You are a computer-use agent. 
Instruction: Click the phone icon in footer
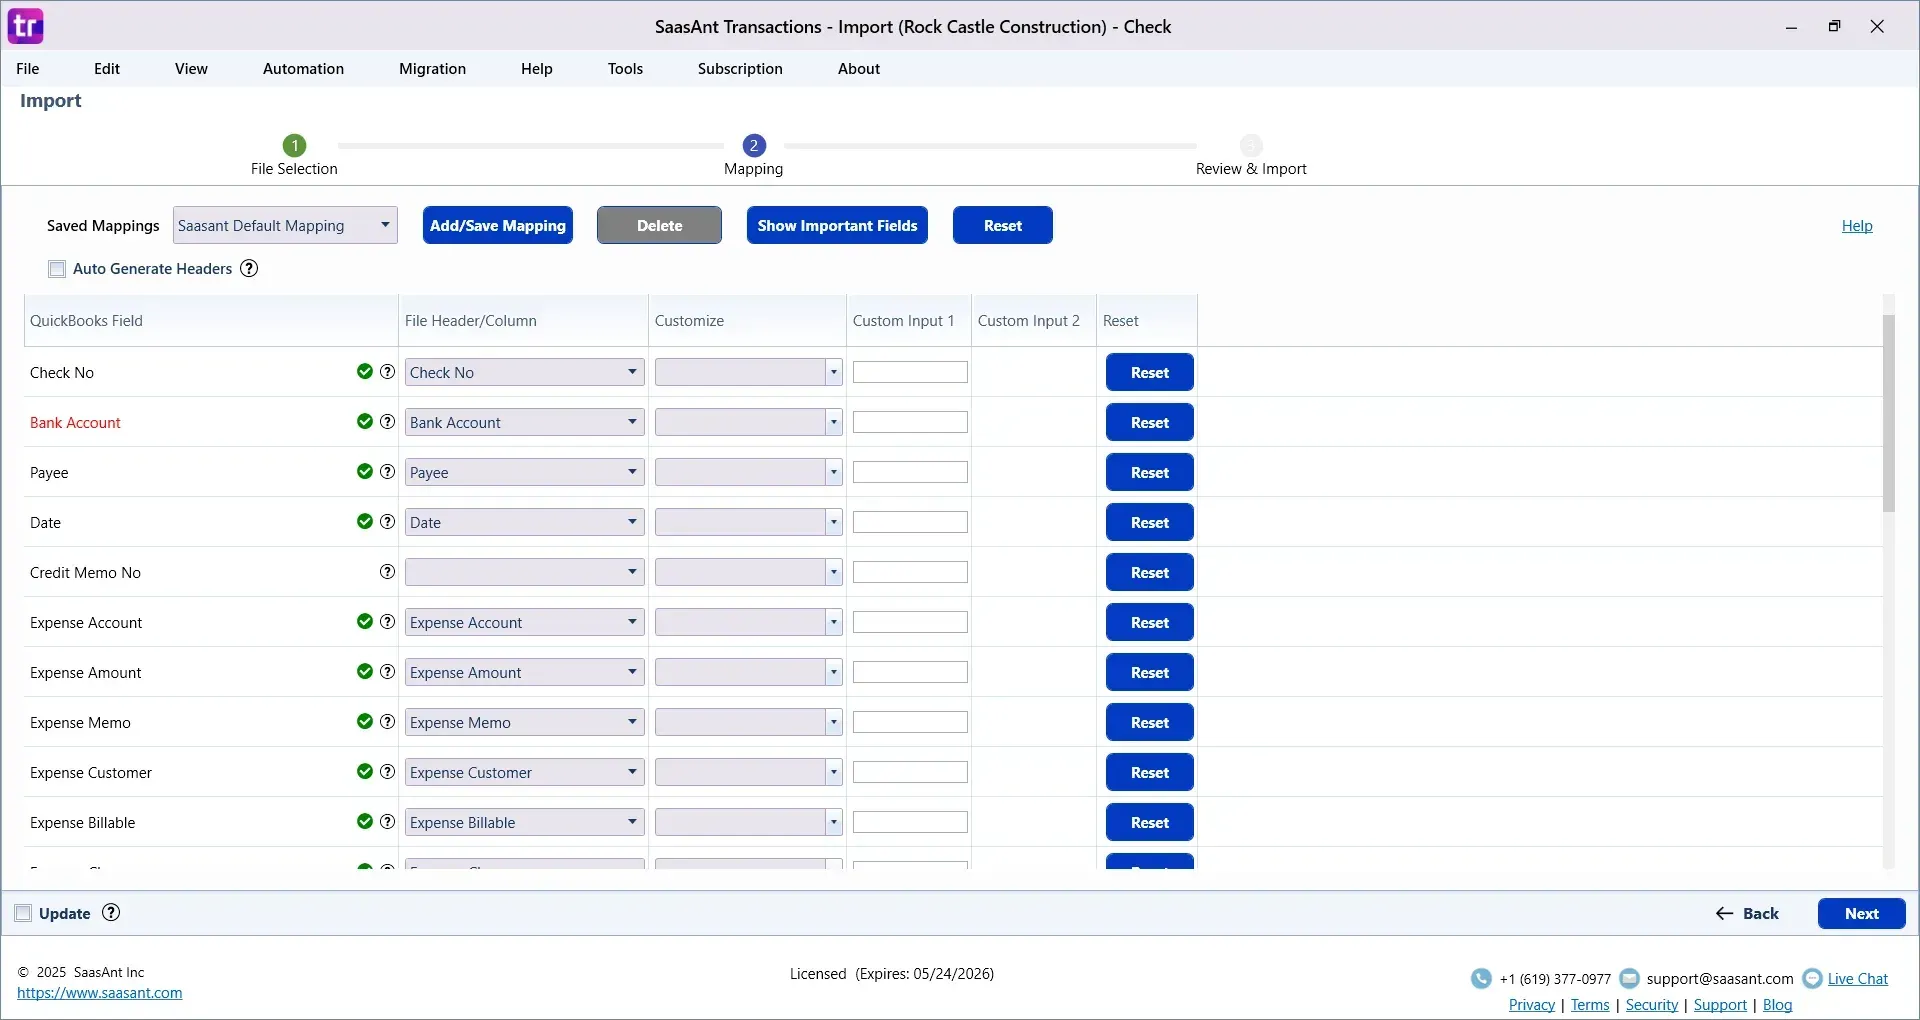pyautogui.click(x=1481, y=978)
